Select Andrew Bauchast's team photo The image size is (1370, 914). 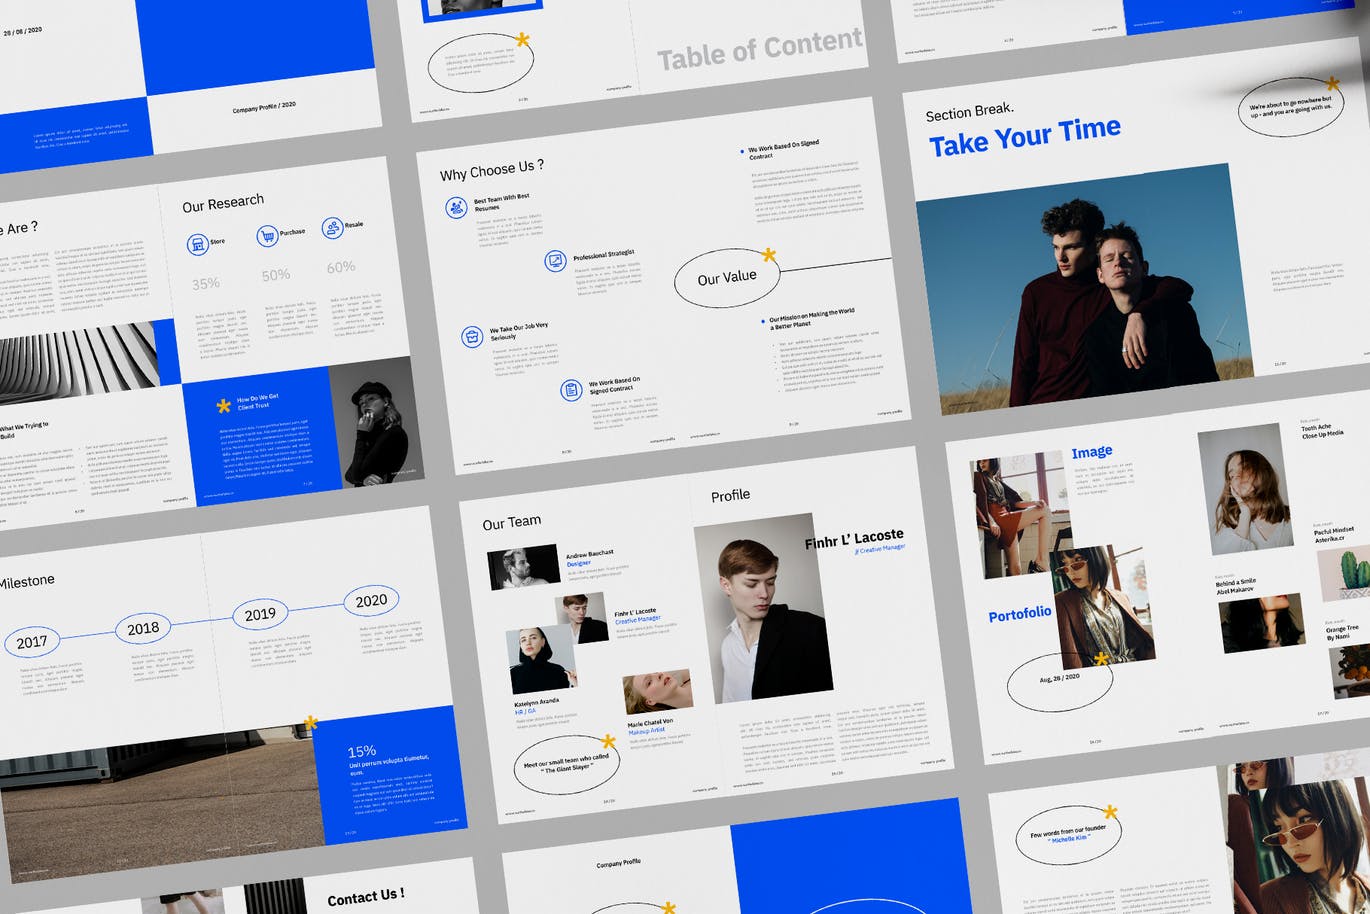(x=523, y=567)
